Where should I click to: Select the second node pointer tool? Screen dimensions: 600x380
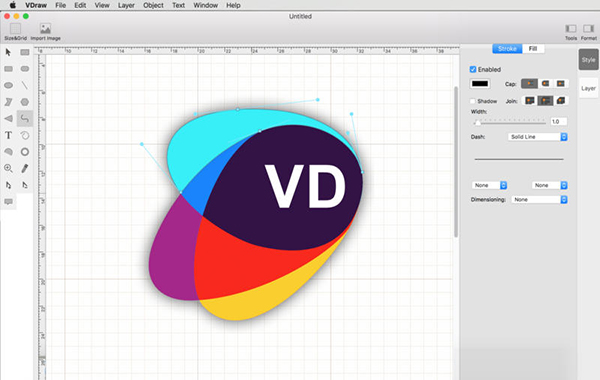[25, 185]
